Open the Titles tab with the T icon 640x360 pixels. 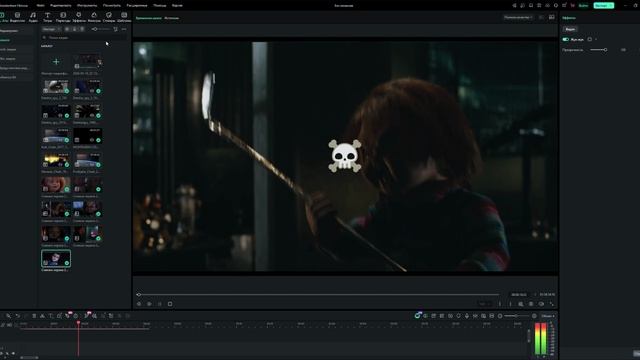click(47, 17)
